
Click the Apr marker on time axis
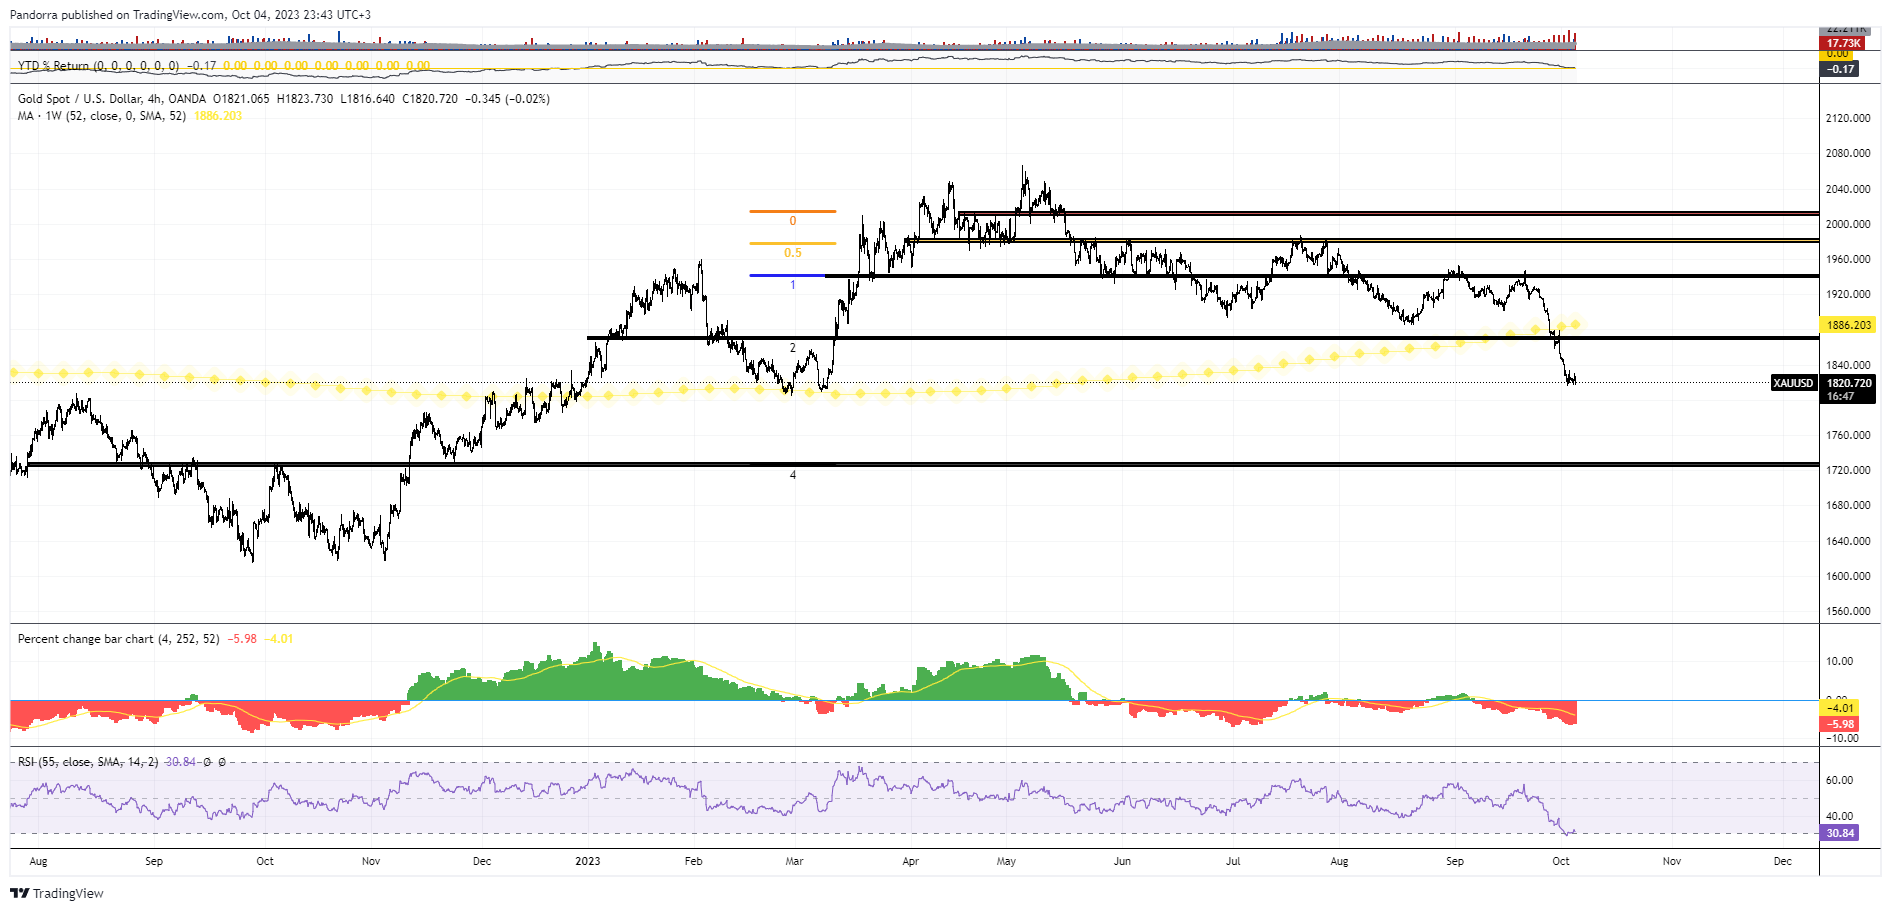pos(910,861)
